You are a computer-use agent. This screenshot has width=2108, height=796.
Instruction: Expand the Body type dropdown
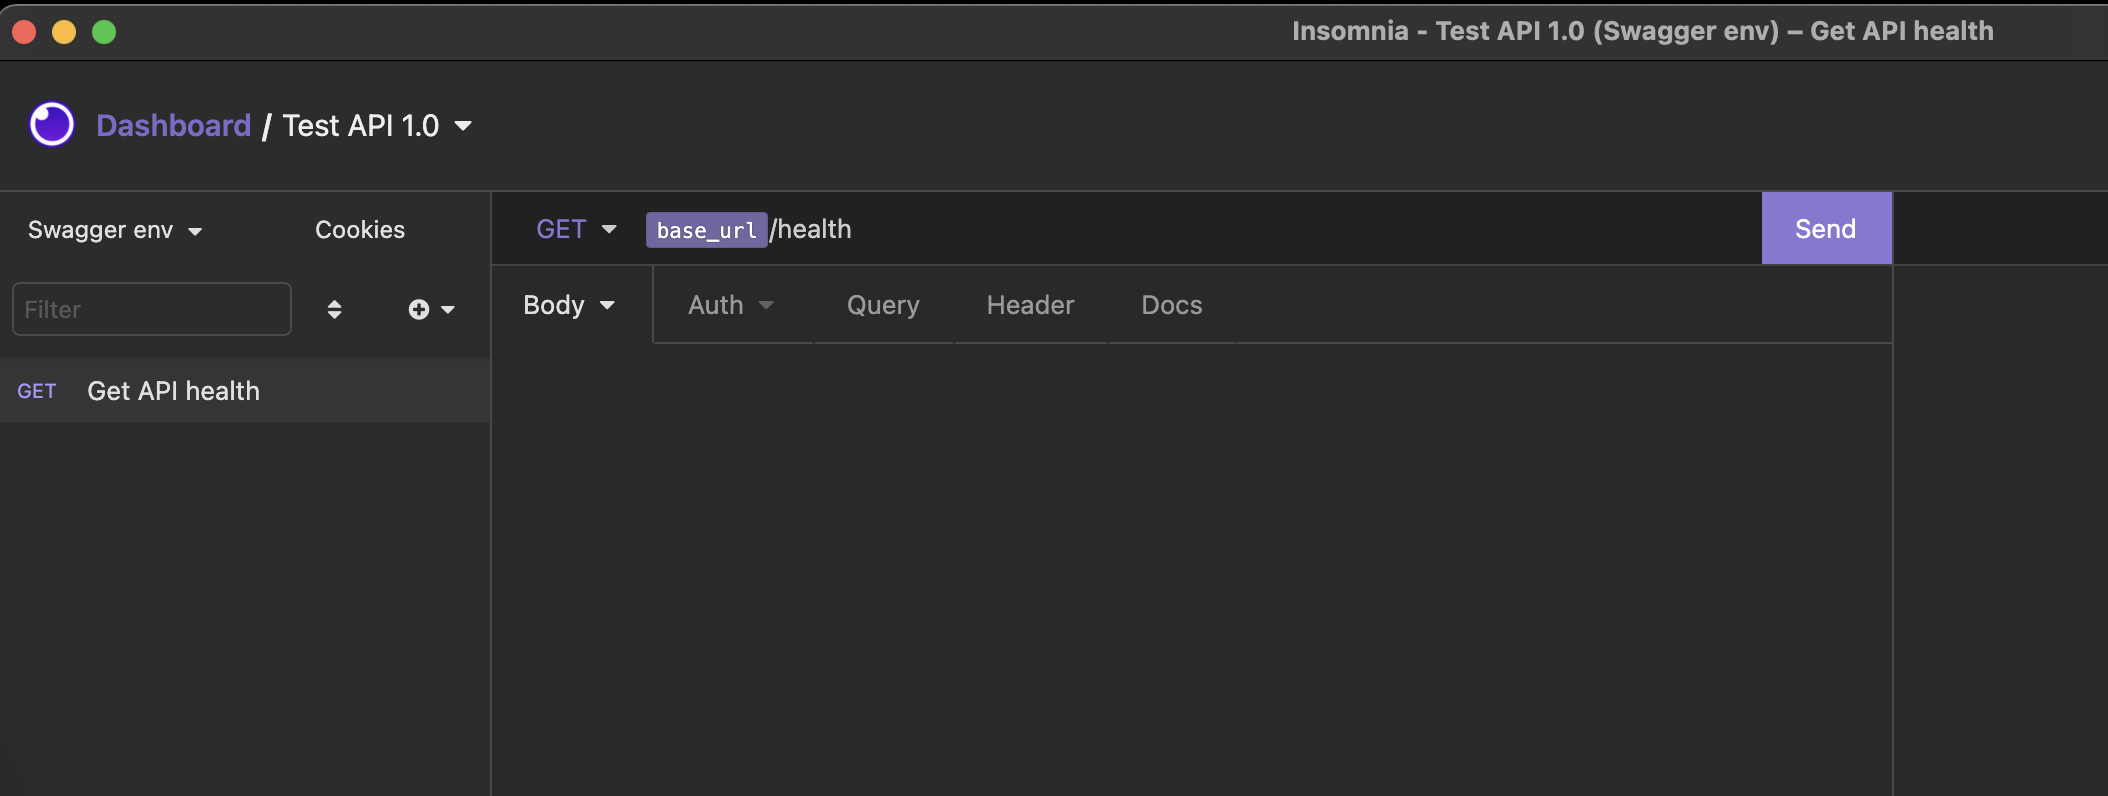(568, 305)
